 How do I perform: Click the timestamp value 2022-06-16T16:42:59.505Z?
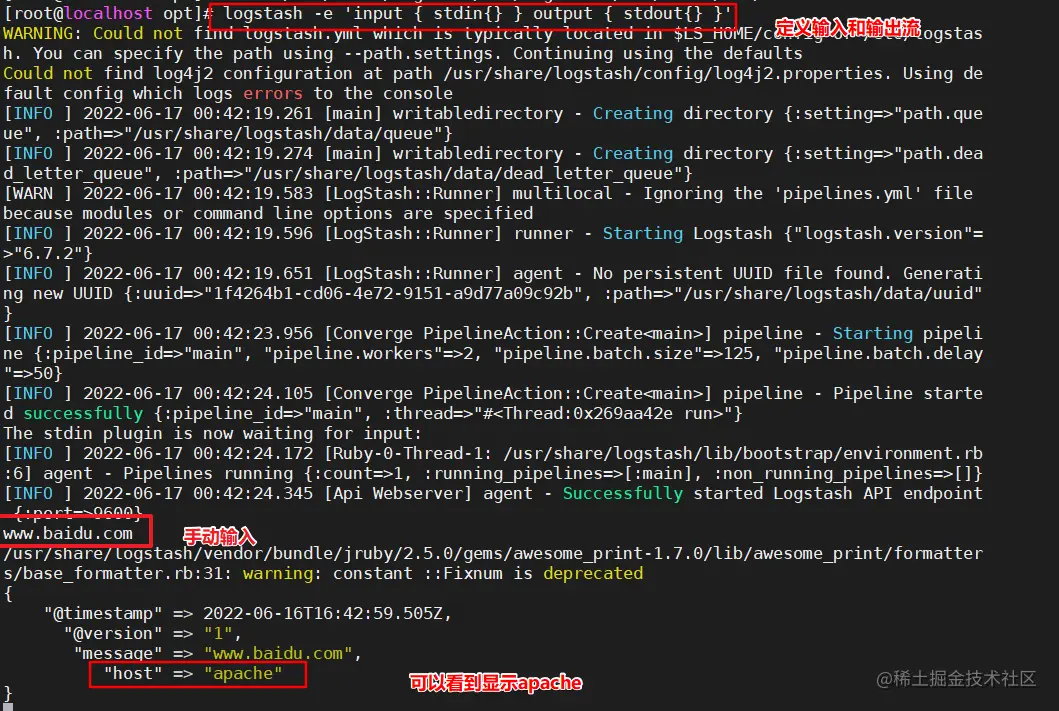[x=323, y=613]
